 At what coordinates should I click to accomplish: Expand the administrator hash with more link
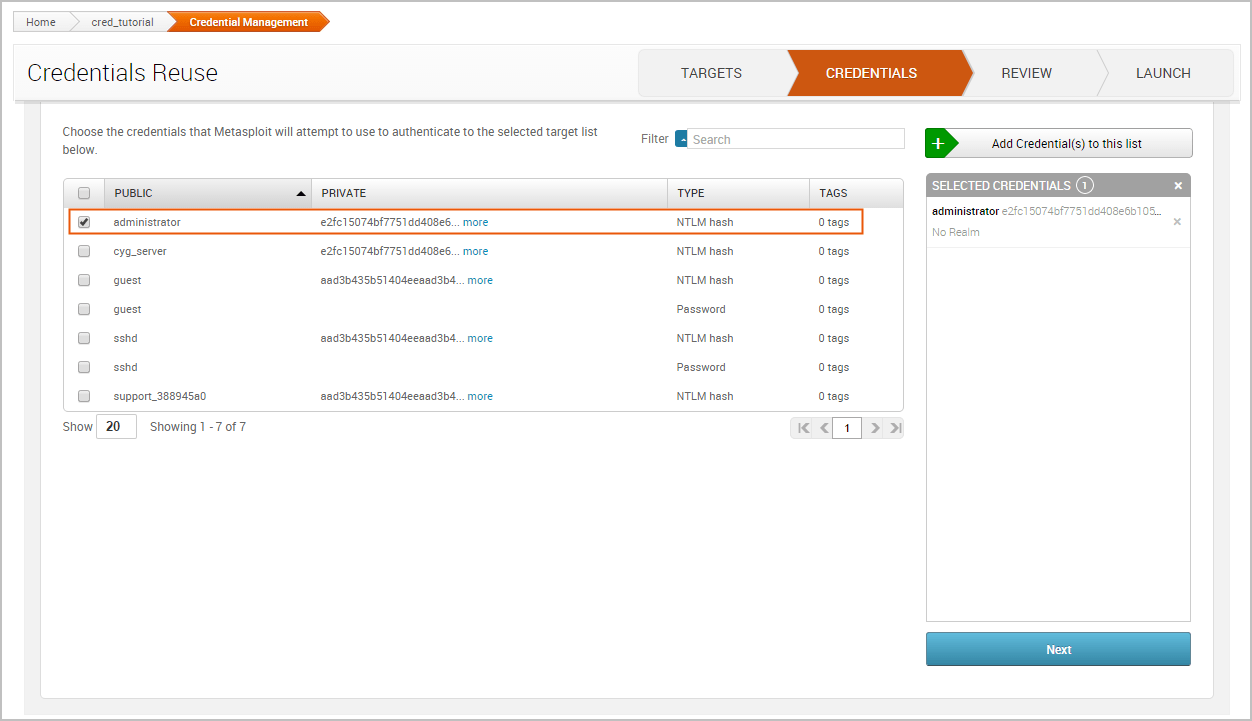(x=475, y=222)
